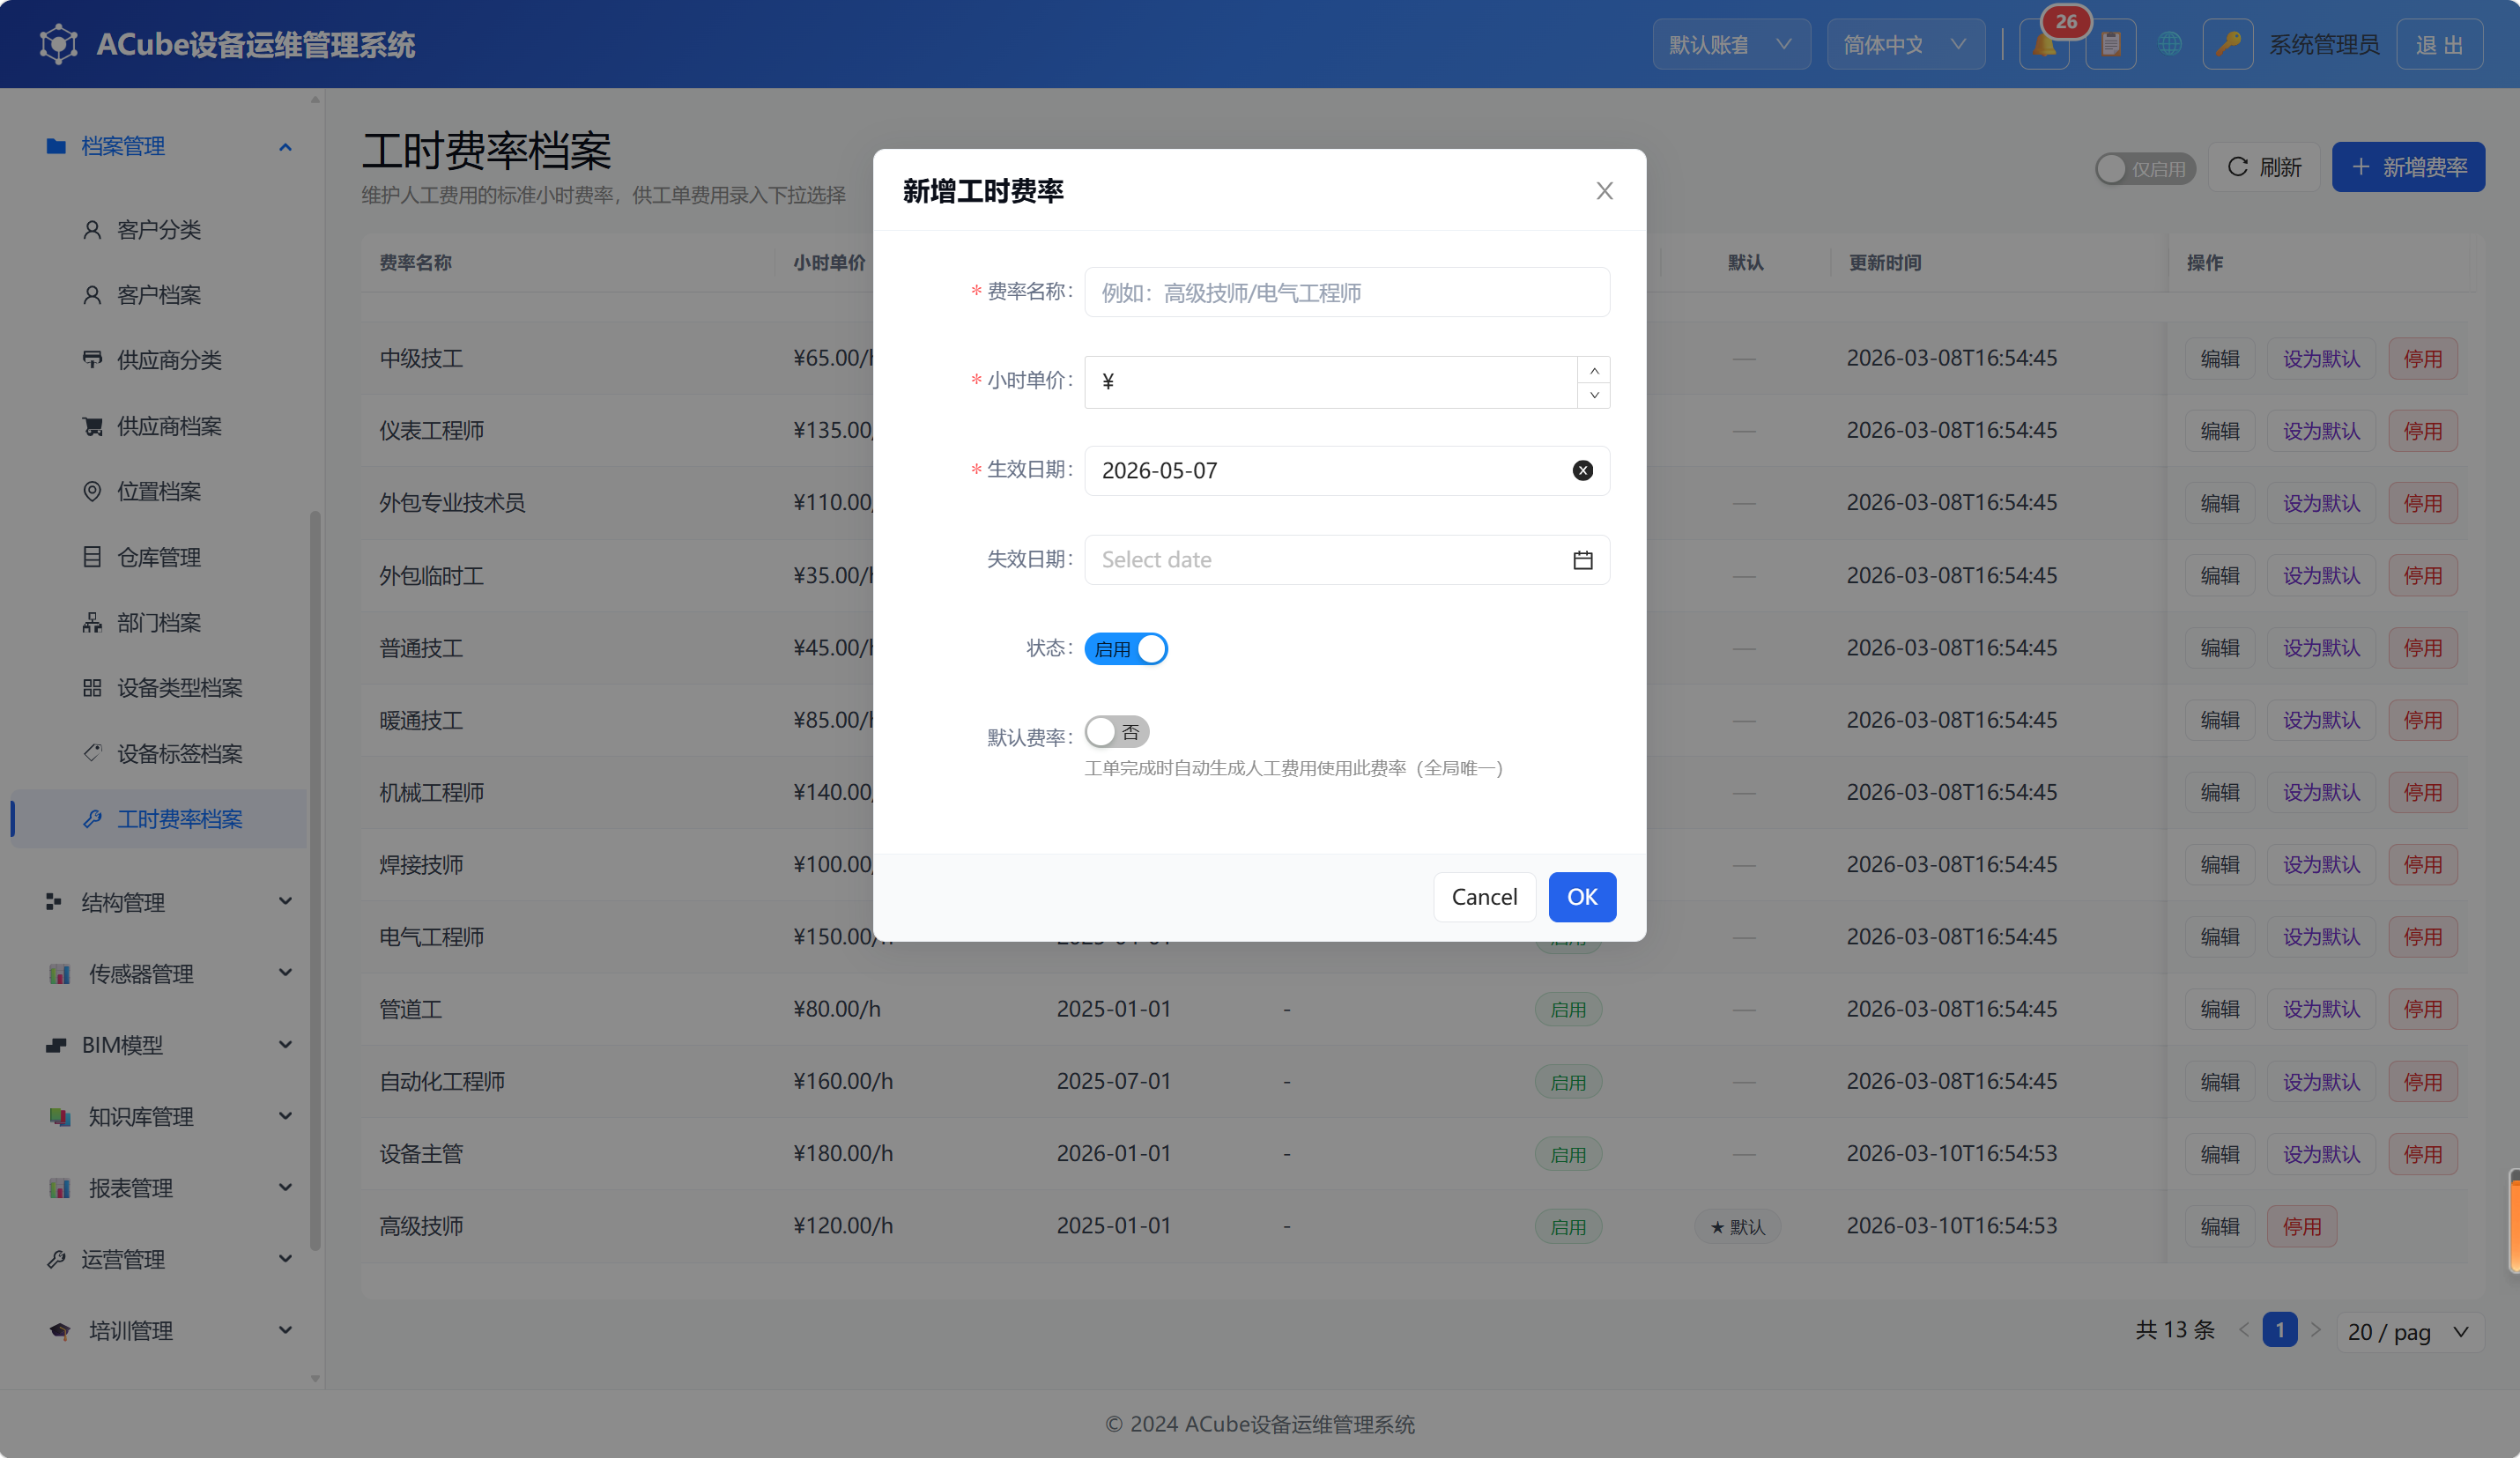Image resolution: width=2520 pixels, height=1458 pixels.
Task: Open the clipboard tasks icon in header
Action: click(x=2111, y=44)
